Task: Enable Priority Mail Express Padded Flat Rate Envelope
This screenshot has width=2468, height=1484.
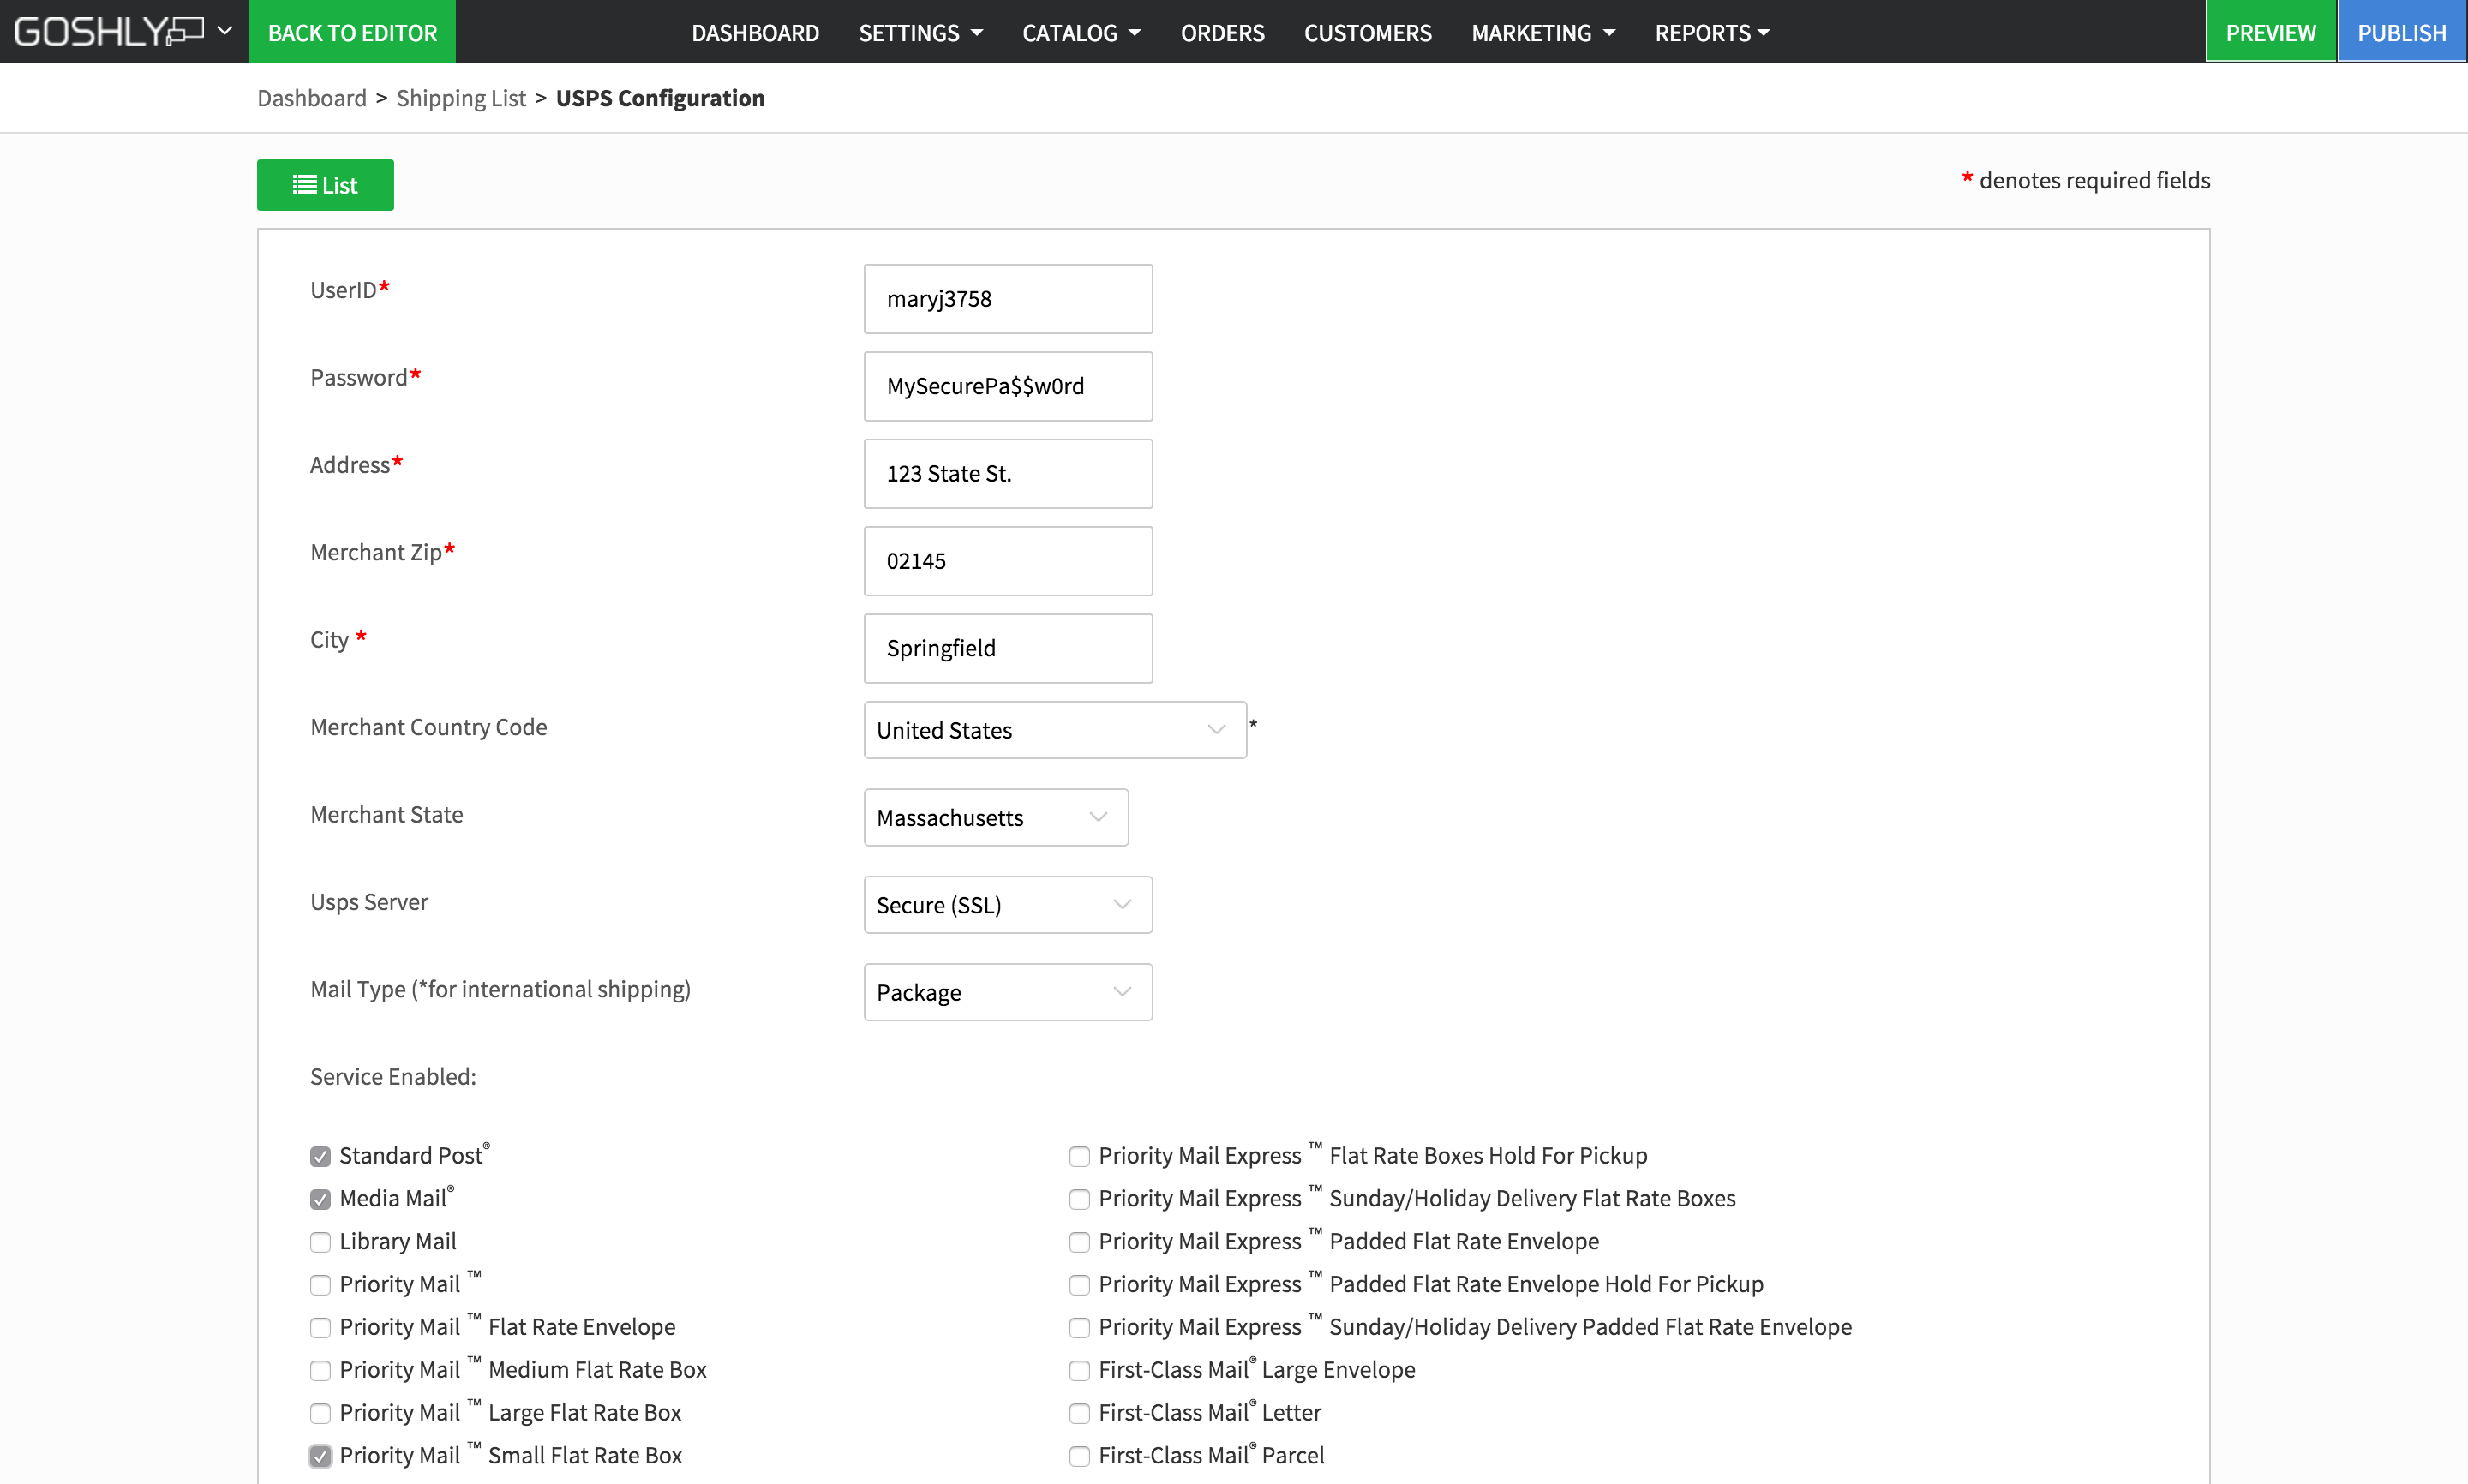Action: [x=1079, y=1243]
